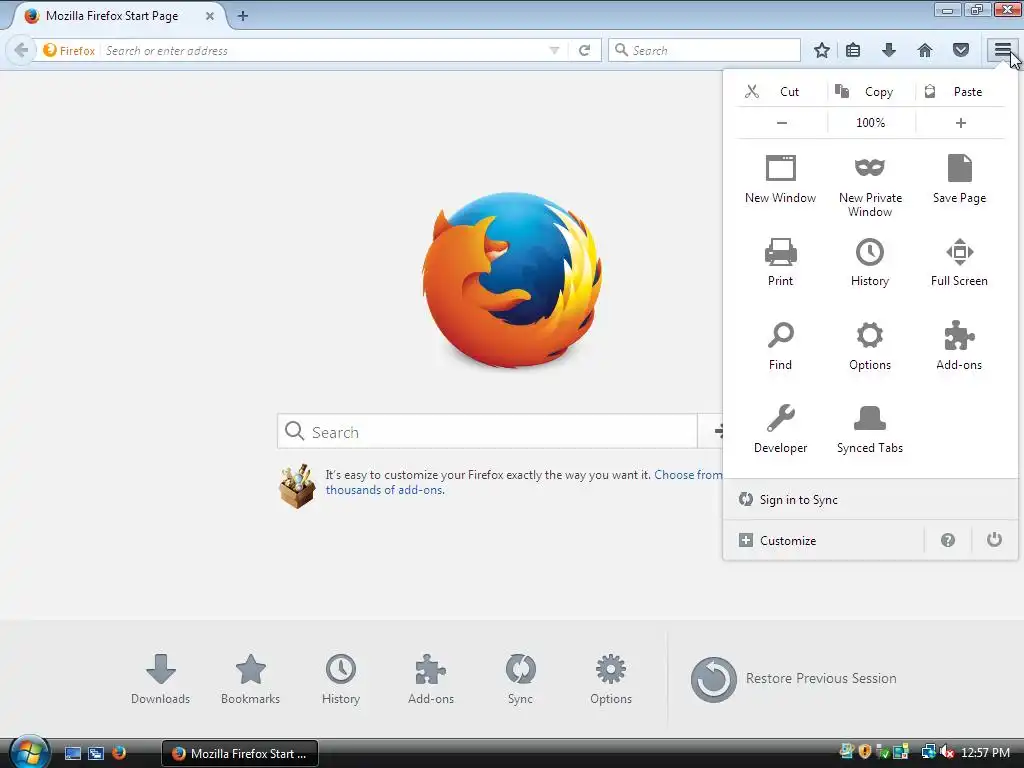This screenshot has height=768, width=1024.
Task: Show bookmarks list icon in toolbar
Action: (853, 50)
